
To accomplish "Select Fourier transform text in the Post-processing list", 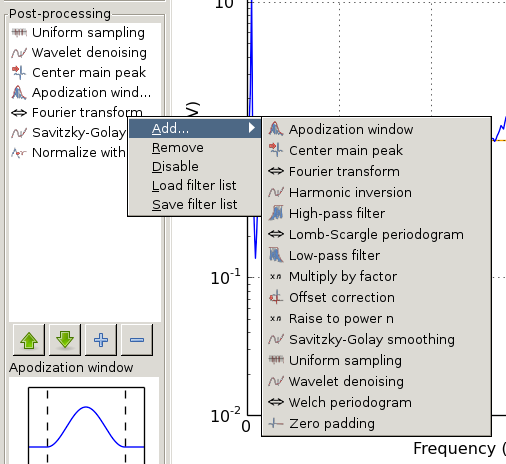I will [87, 113].
